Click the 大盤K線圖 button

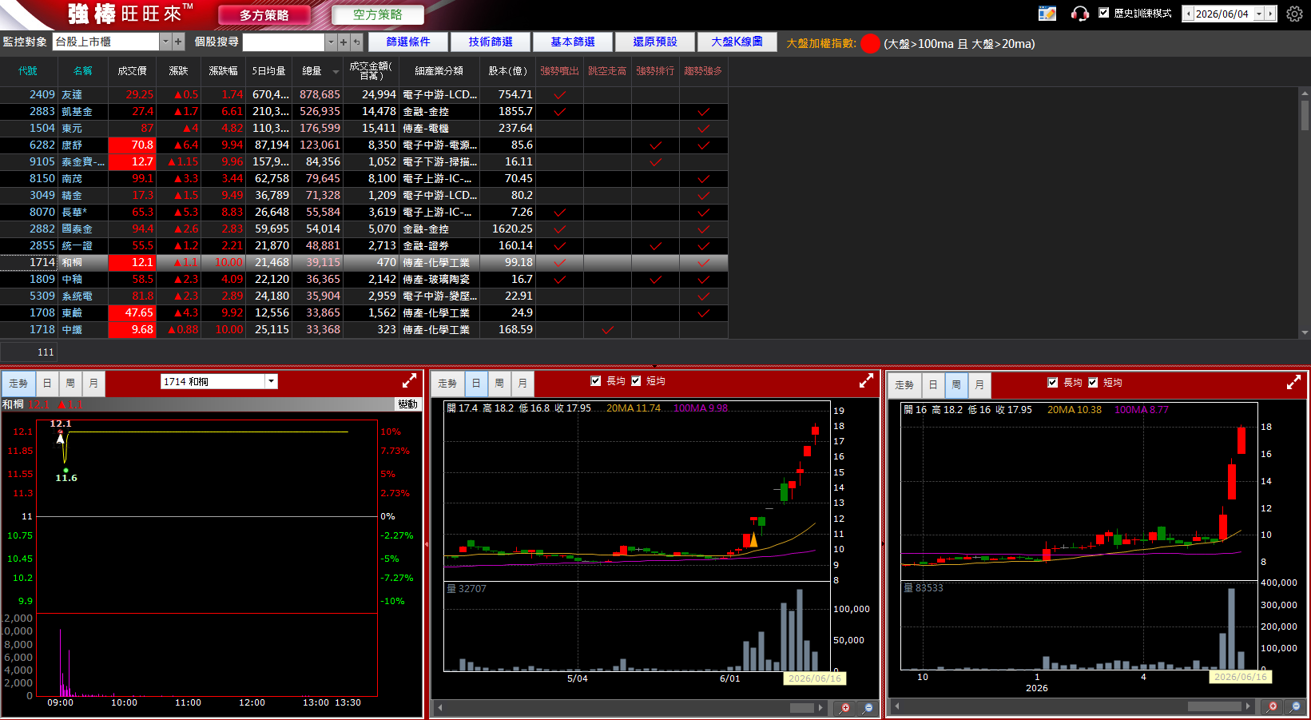pyautogui.click(x=737, y=42)
